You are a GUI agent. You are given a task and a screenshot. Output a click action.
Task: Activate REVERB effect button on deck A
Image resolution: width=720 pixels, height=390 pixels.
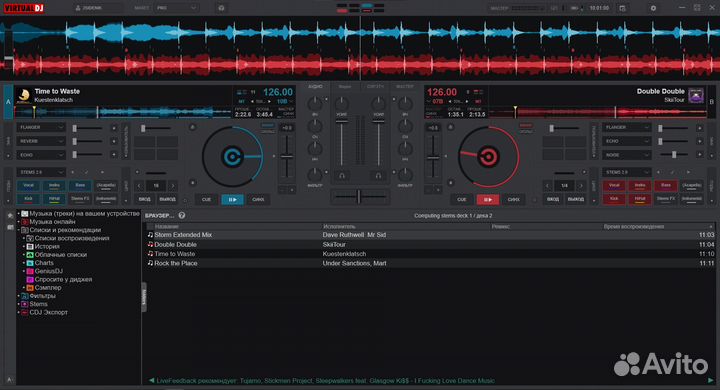pyautogui.click(x=114, y=141)
